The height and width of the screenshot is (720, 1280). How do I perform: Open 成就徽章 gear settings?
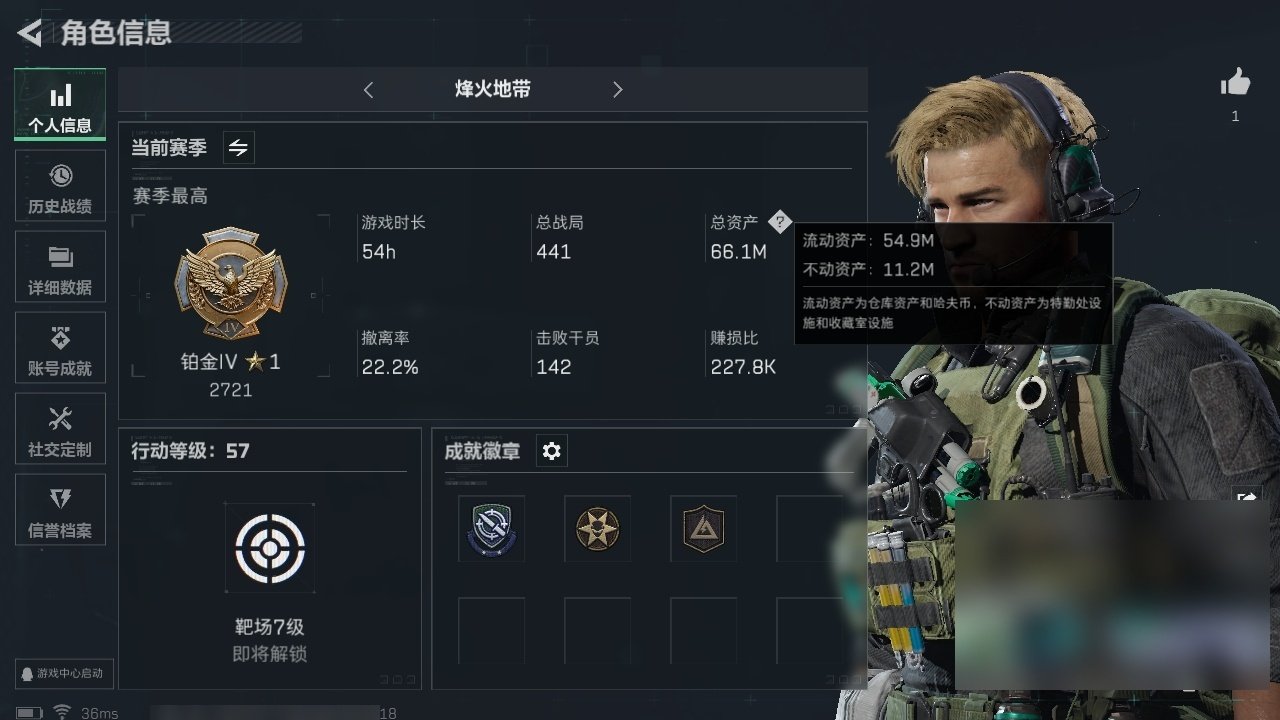click(x=551, y=451)
